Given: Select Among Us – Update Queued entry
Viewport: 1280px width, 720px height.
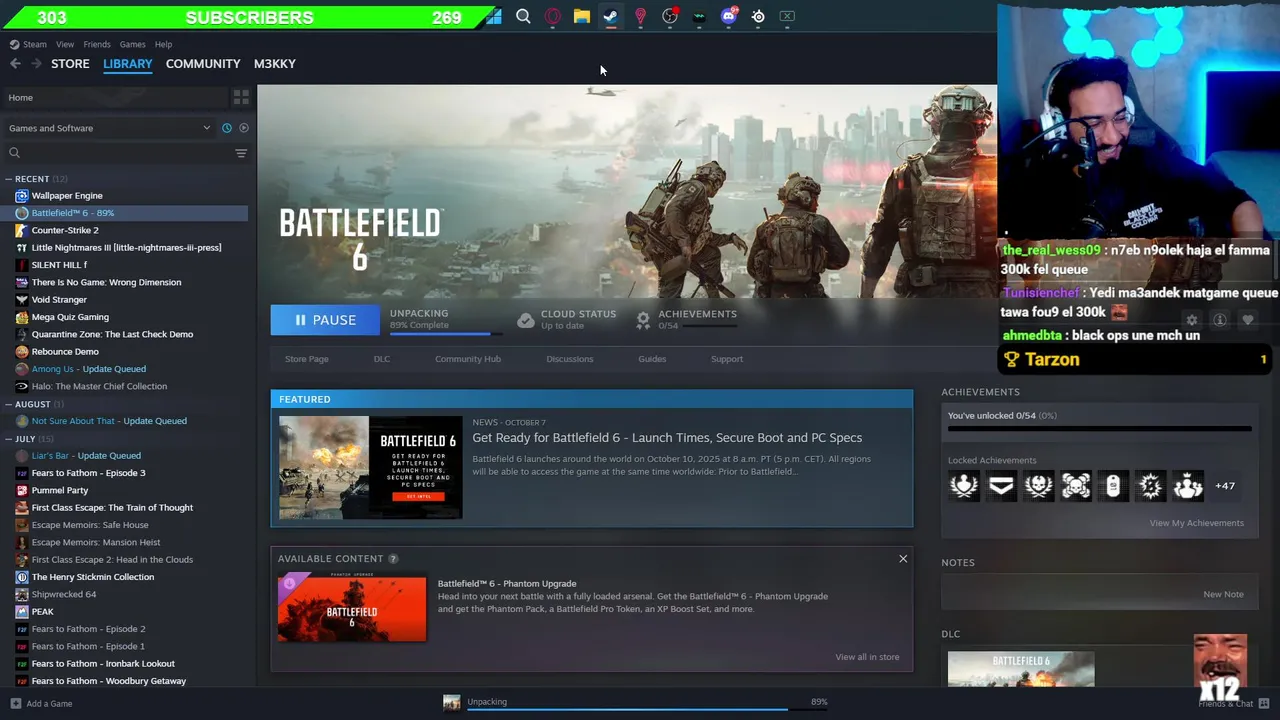Looking at the screenshot, I should pos(88,369).
